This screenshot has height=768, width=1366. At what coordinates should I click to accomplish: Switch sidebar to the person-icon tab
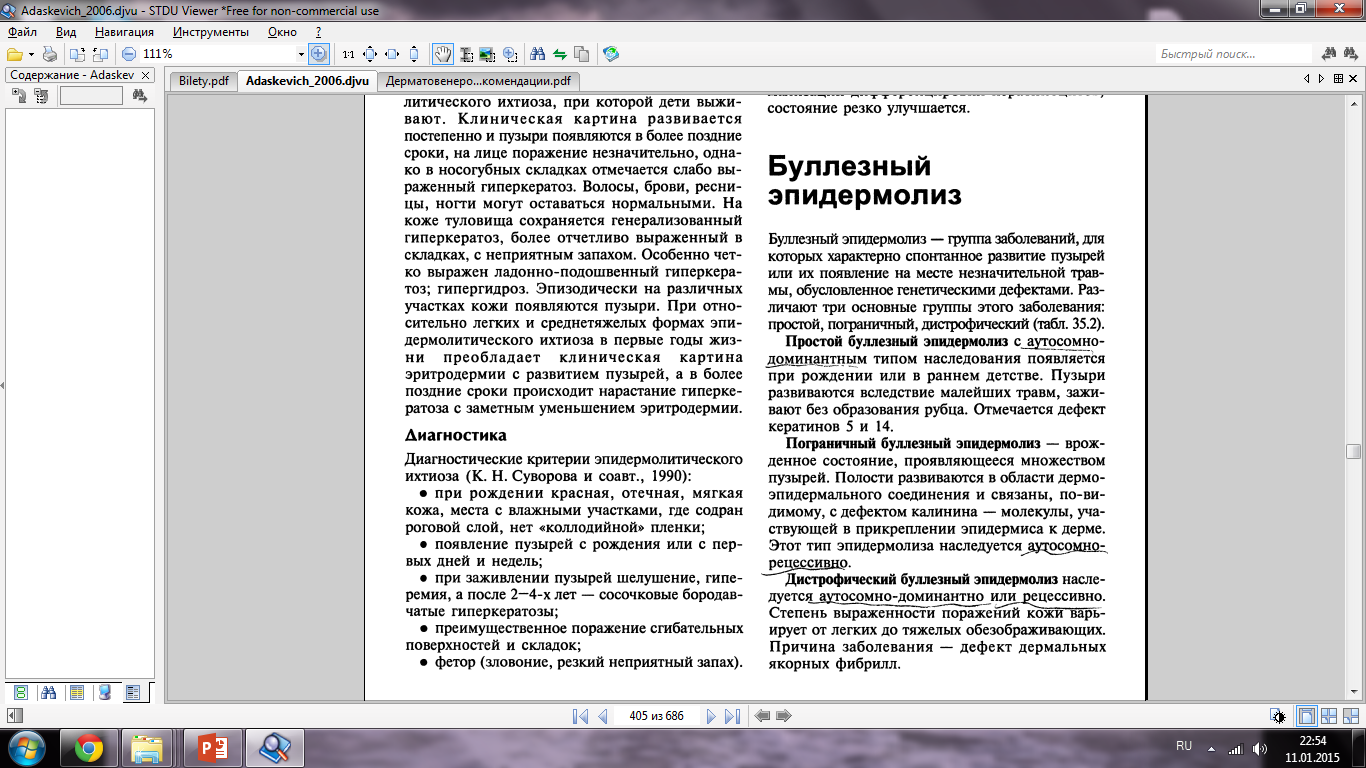[x=104, y=692]
